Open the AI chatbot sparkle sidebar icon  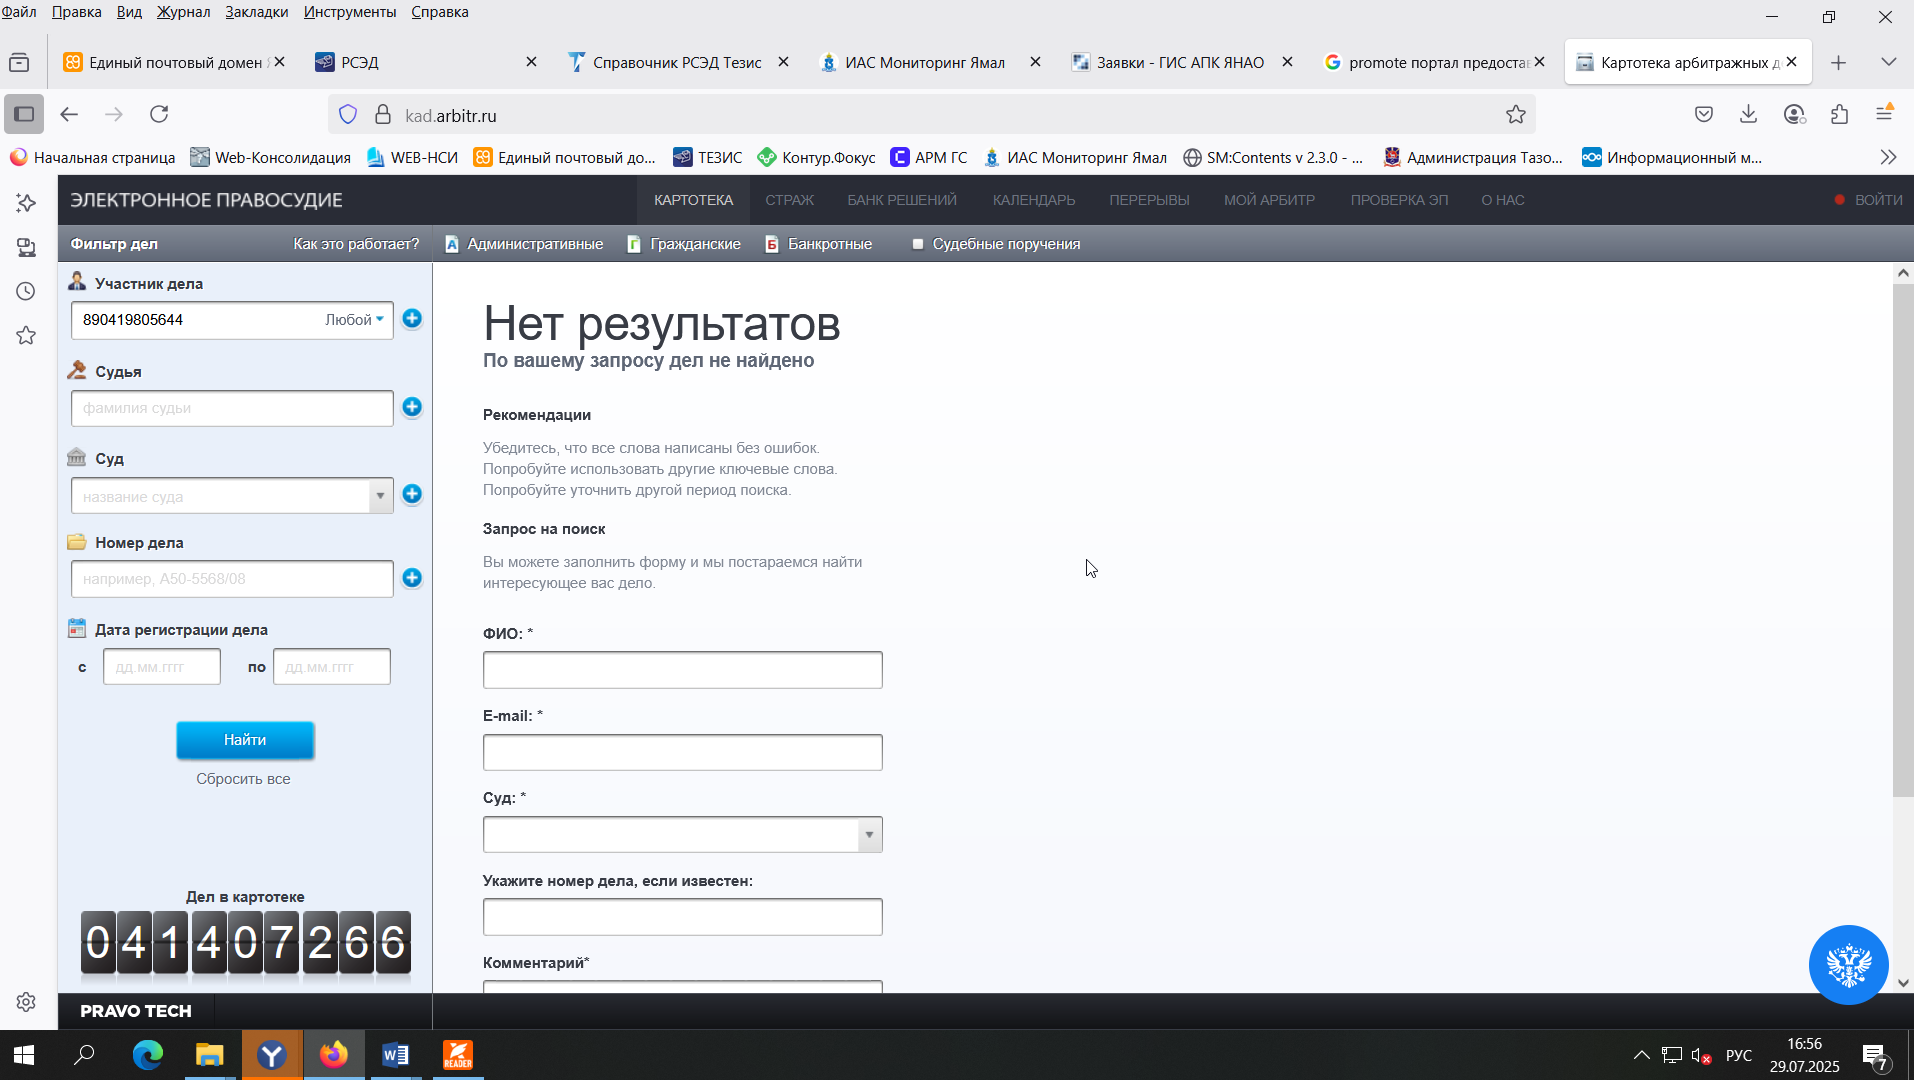pyautogui.click(x=26, y=203)
